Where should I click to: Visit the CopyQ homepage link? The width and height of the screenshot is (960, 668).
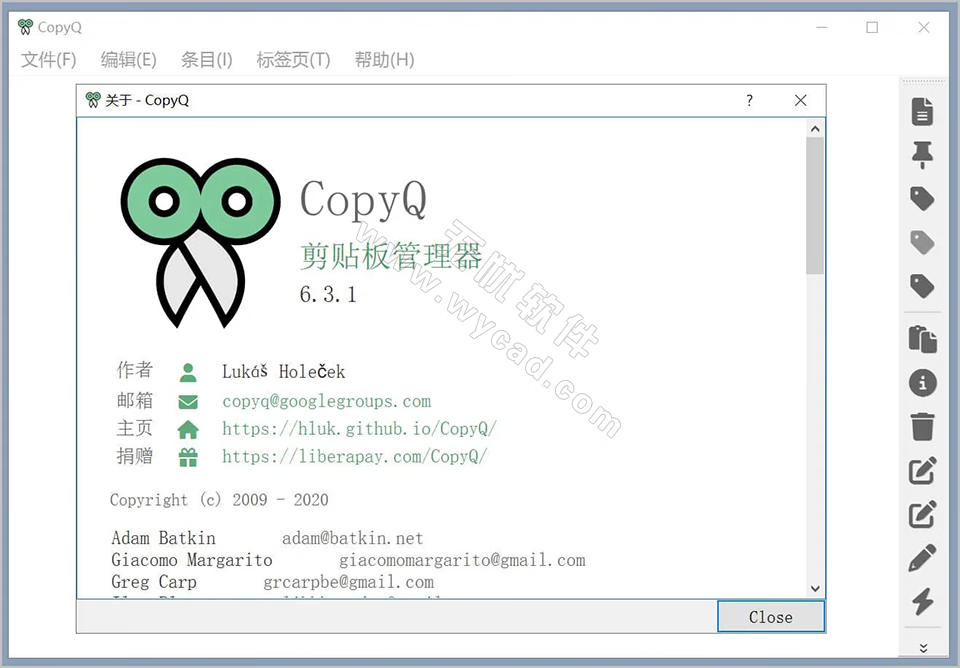[357, 428]
